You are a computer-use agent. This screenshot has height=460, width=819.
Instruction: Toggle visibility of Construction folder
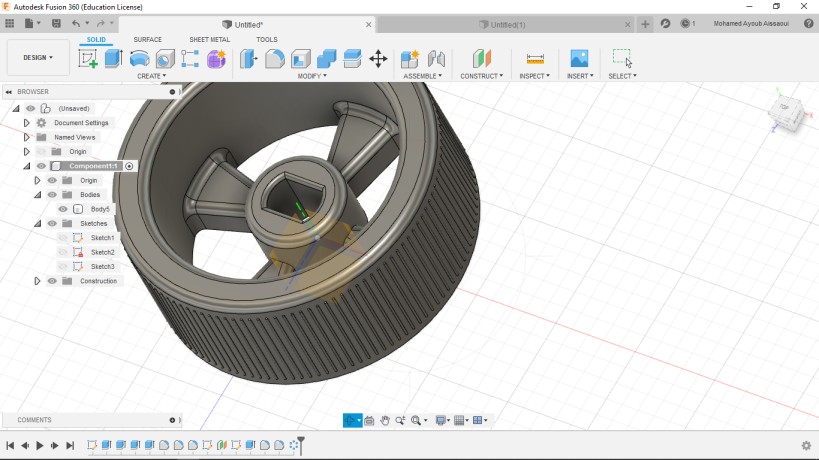tap(52, 281)
